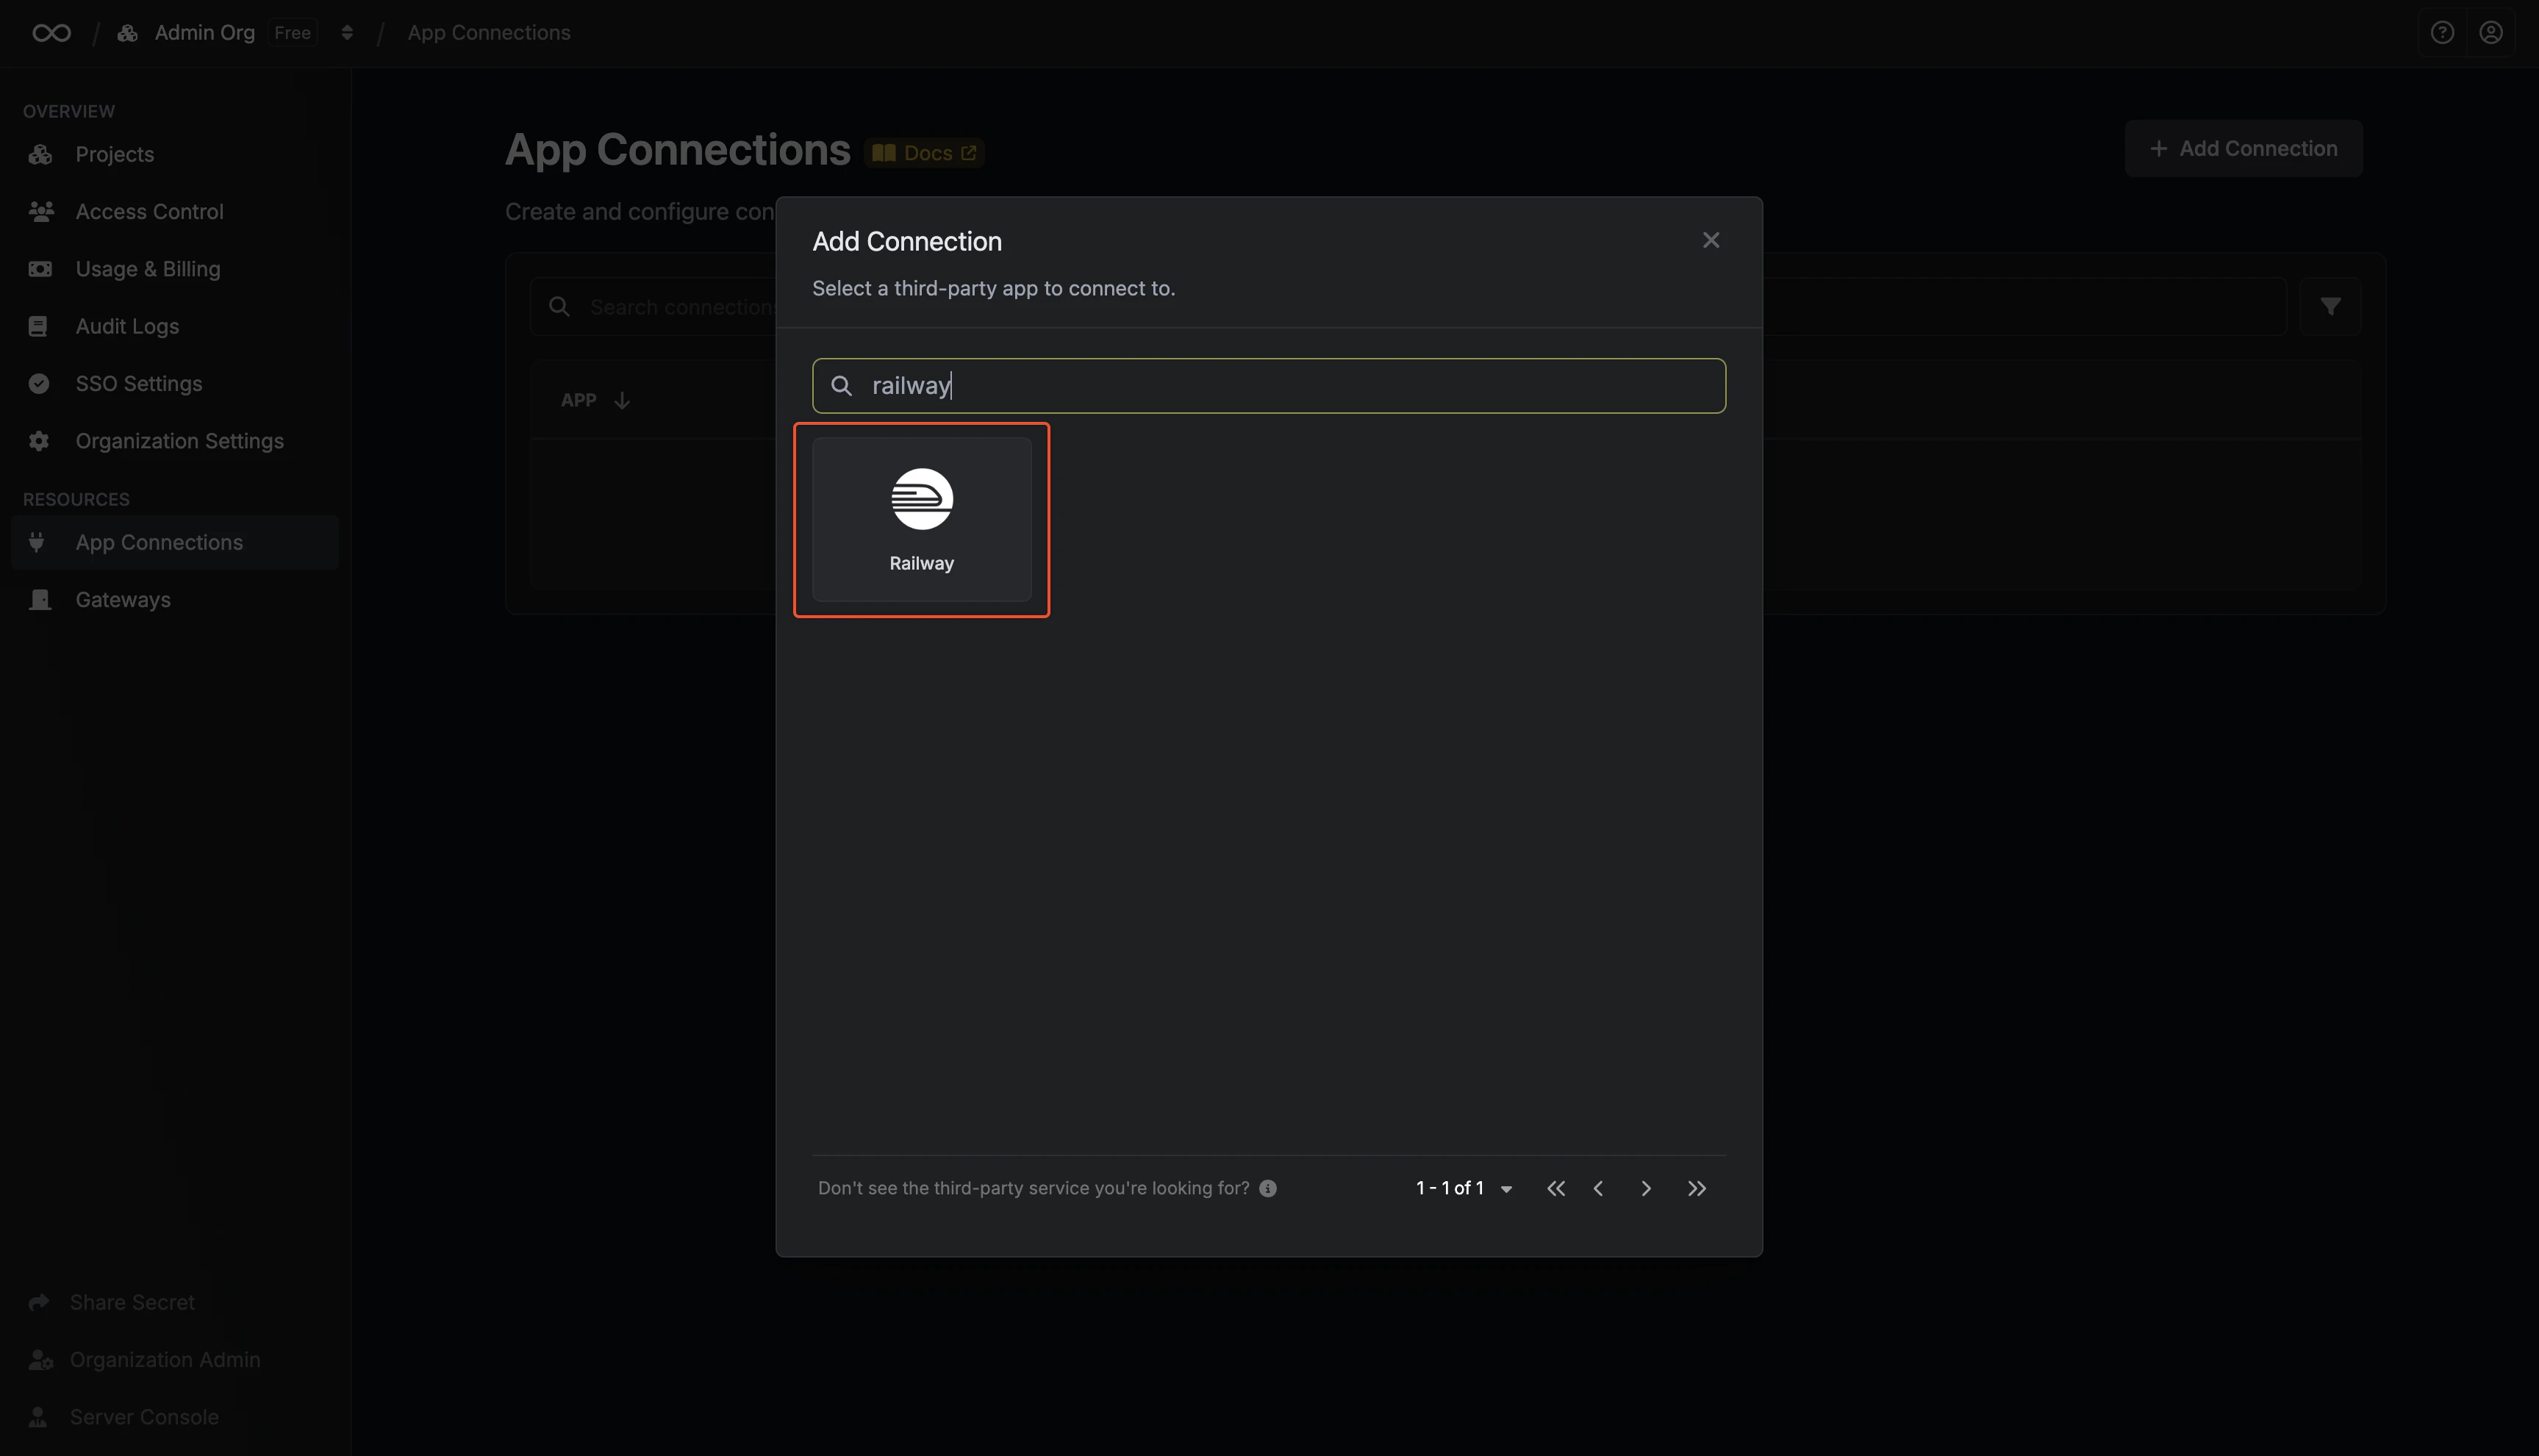2539x1456 pixels.
Task: Click the Usage & Billing money icon
Action: pyautogui.click(x=40, y=268)
